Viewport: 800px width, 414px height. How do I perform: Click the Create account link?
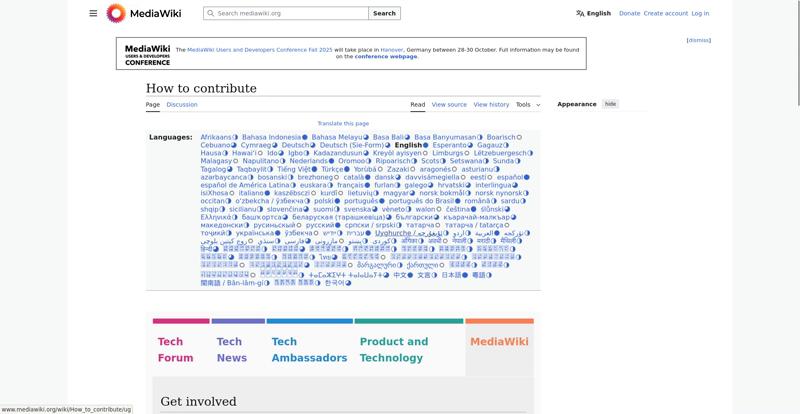pos(666,13)
